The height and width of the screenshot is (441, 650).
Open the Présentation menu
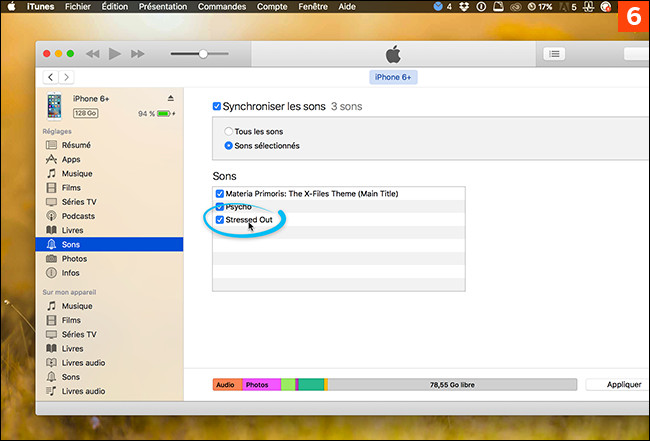pyautogui.click(x=162, y=6)
